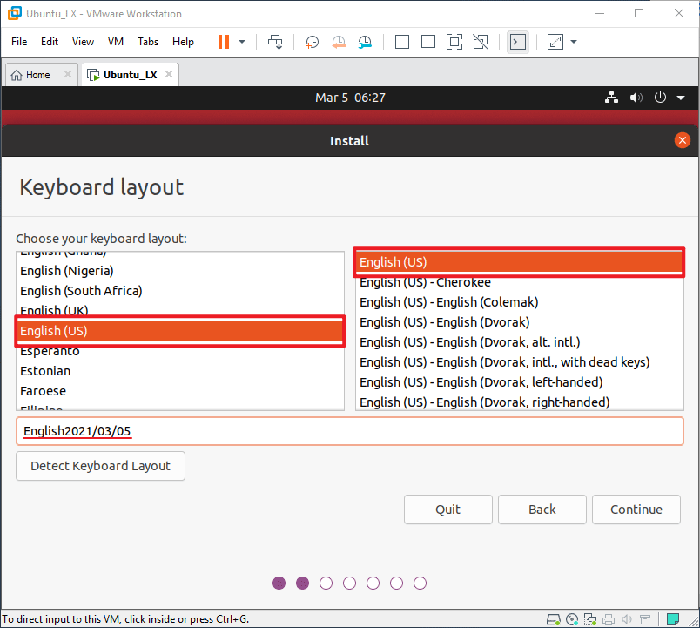Viewport: 700px width, 628px height.
Task: Open the Edit menu
Action: [50, 42]
